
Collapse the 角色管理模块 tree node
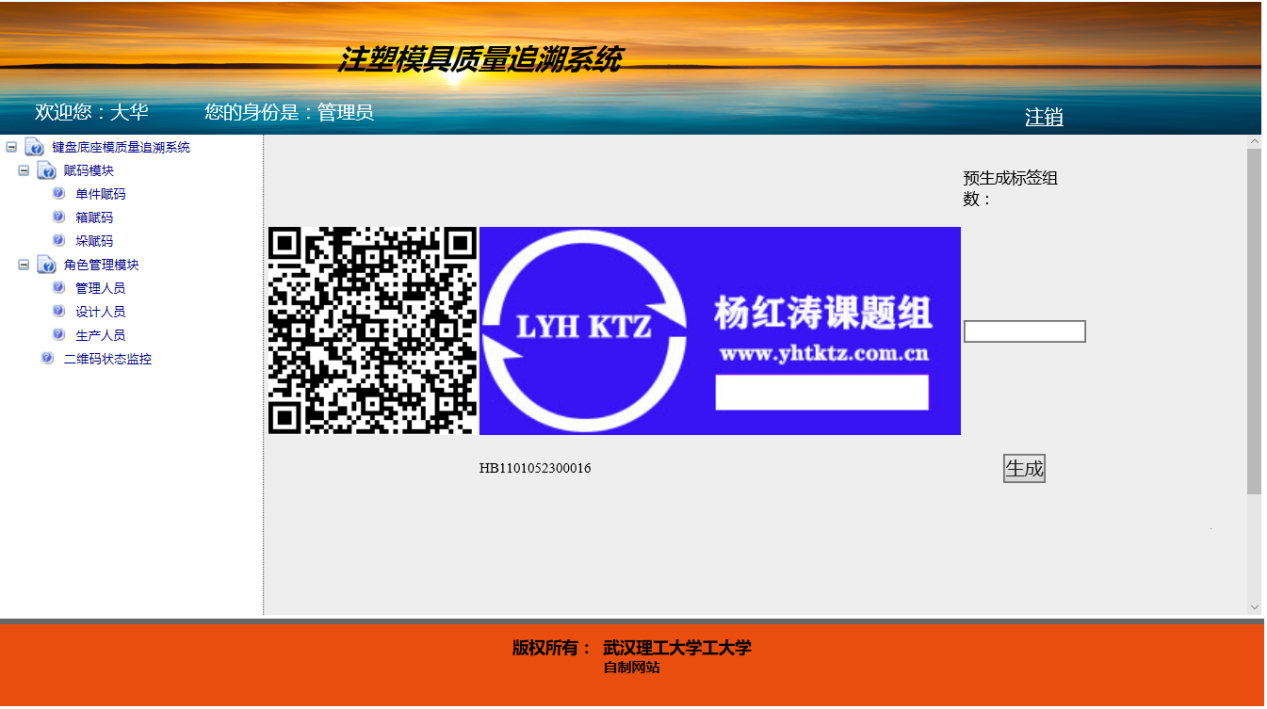coord(23,265)
